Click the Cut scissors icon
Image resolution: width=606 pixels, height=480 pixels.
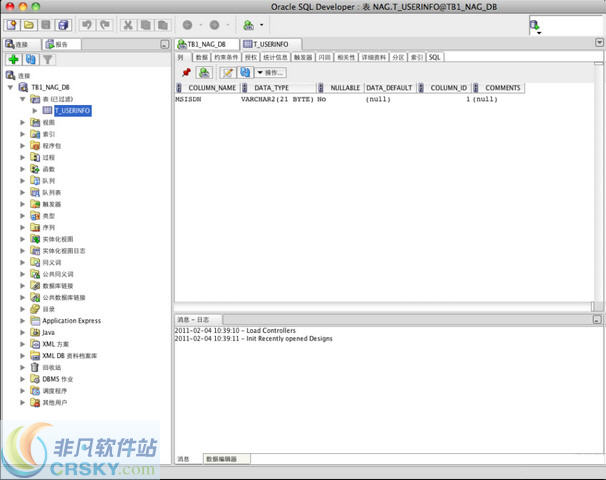[128, 25]
